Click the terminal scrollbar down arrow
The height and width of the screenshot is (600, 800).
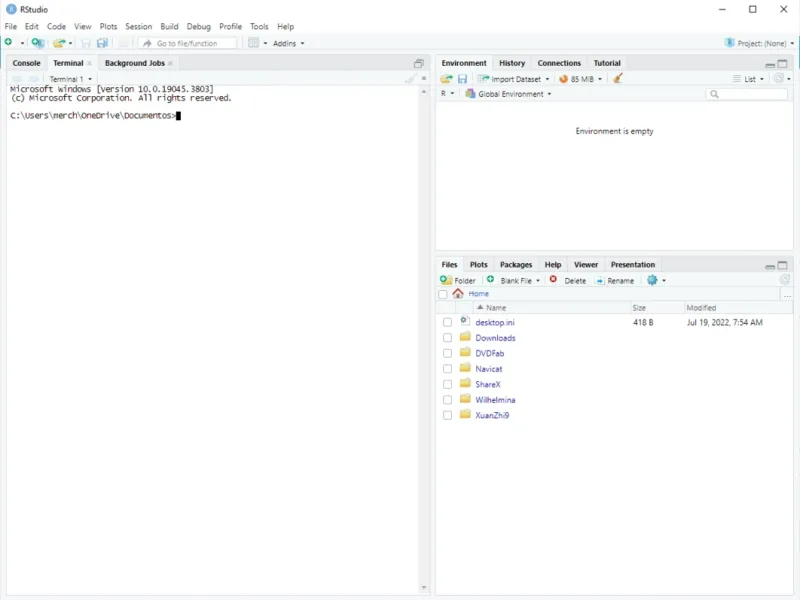tap(423, 588)
